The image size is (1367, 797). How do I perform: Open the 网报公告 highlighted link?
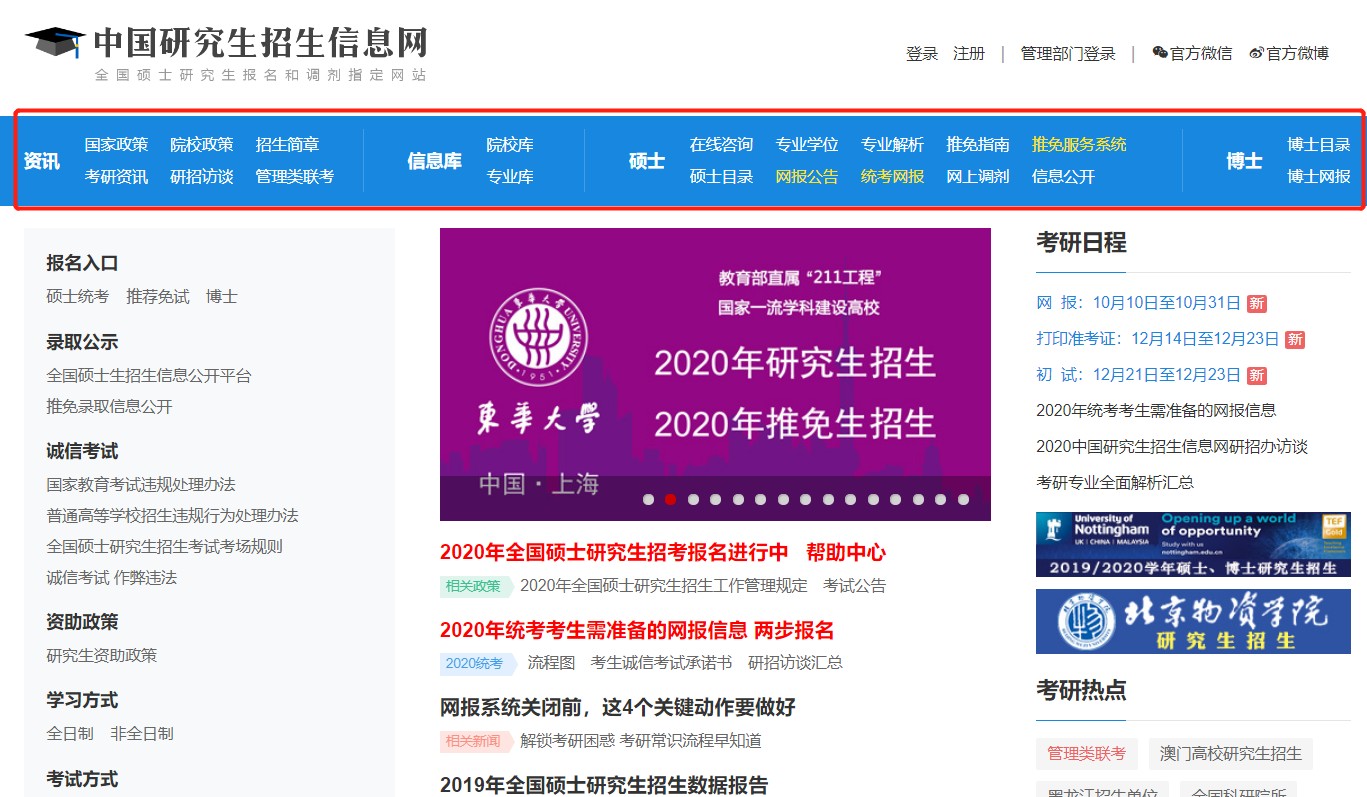[x=806, y=176]
